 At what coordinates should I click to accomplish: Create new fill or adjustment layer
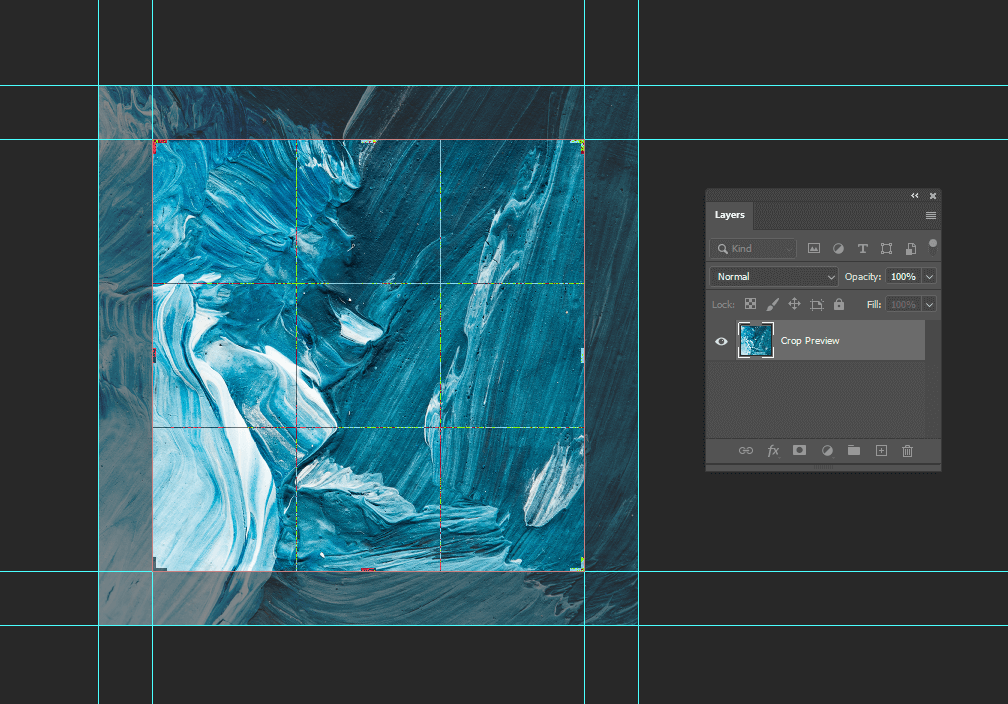[827, 451]
